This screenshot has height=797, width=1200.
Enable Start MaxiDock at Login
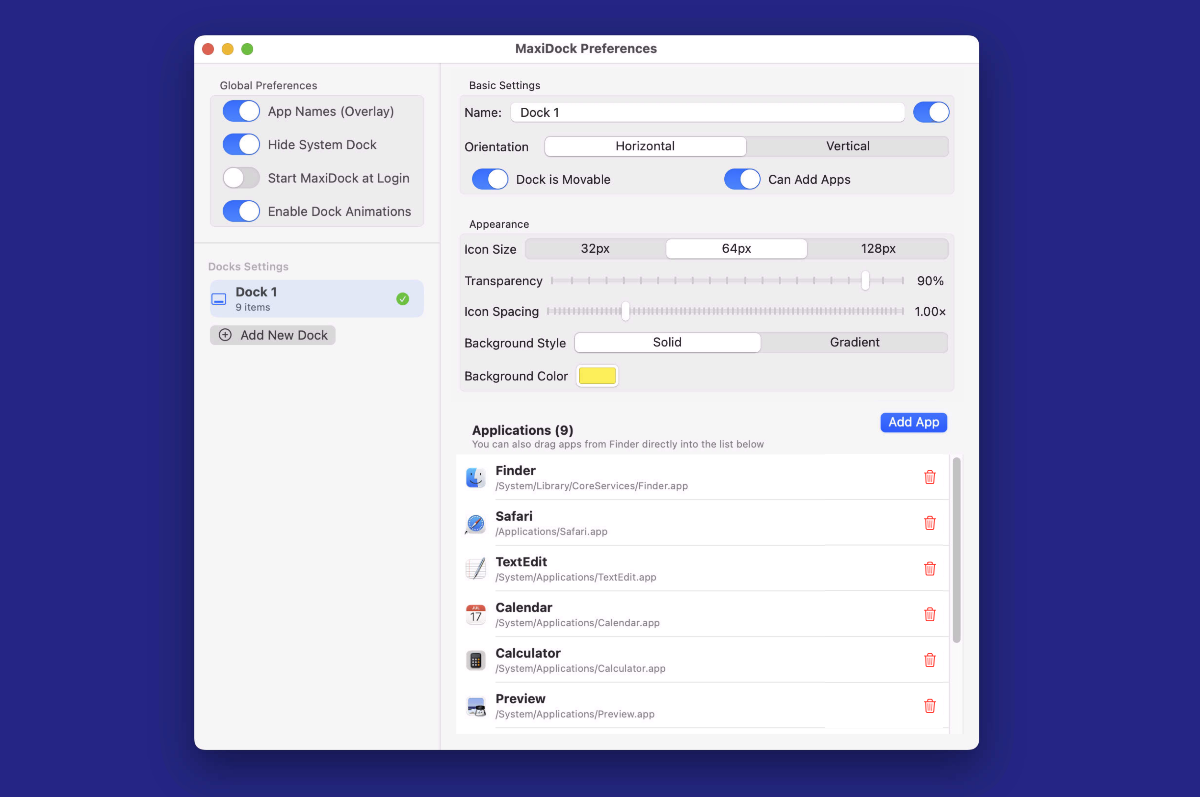(x=241, y=178)
